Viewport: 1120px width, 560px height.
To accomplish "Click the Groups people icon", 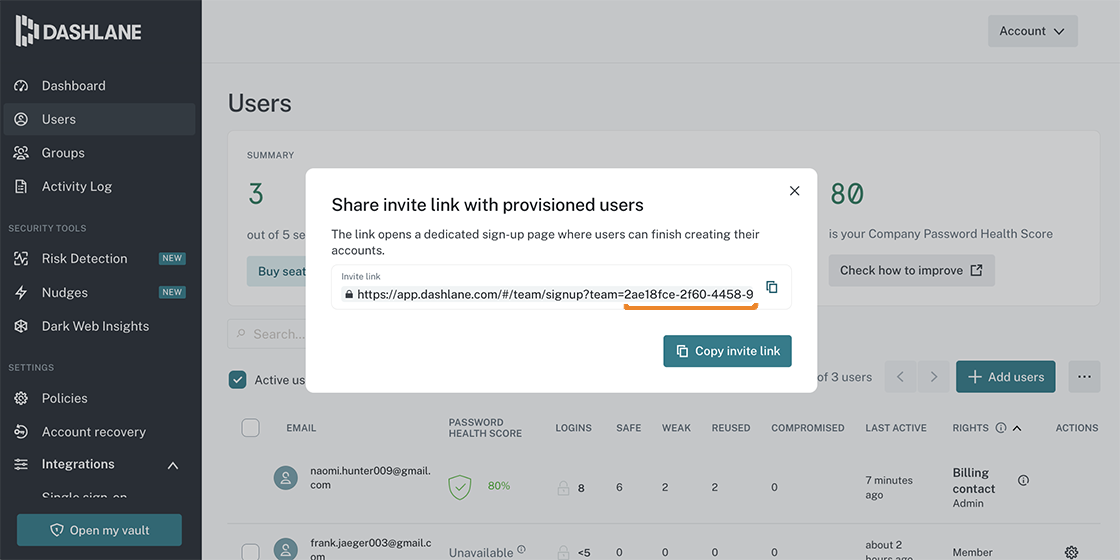I will pyautogui.click(x=21, y=153).
